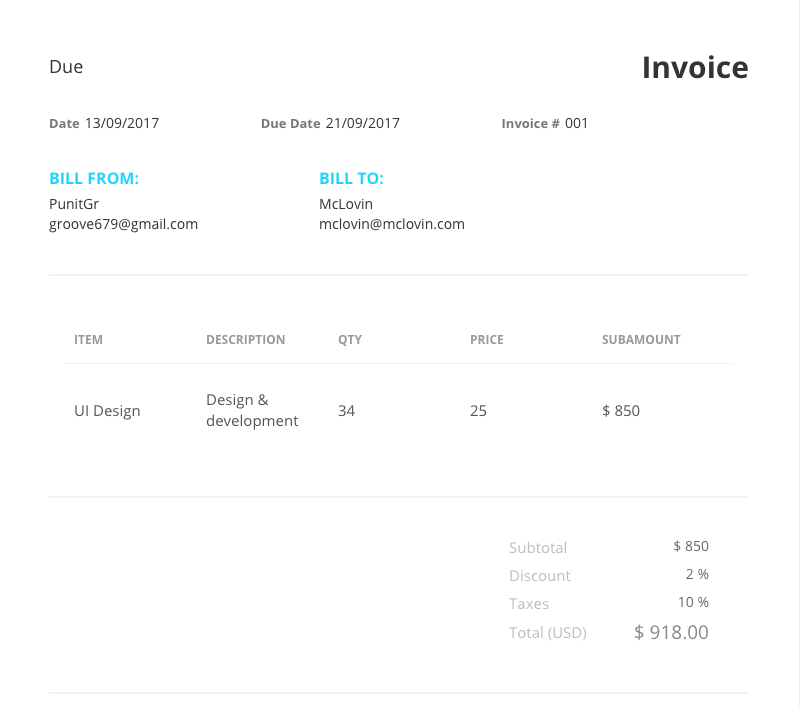Click the SUBAMOUNT column header

coord(641,339)
